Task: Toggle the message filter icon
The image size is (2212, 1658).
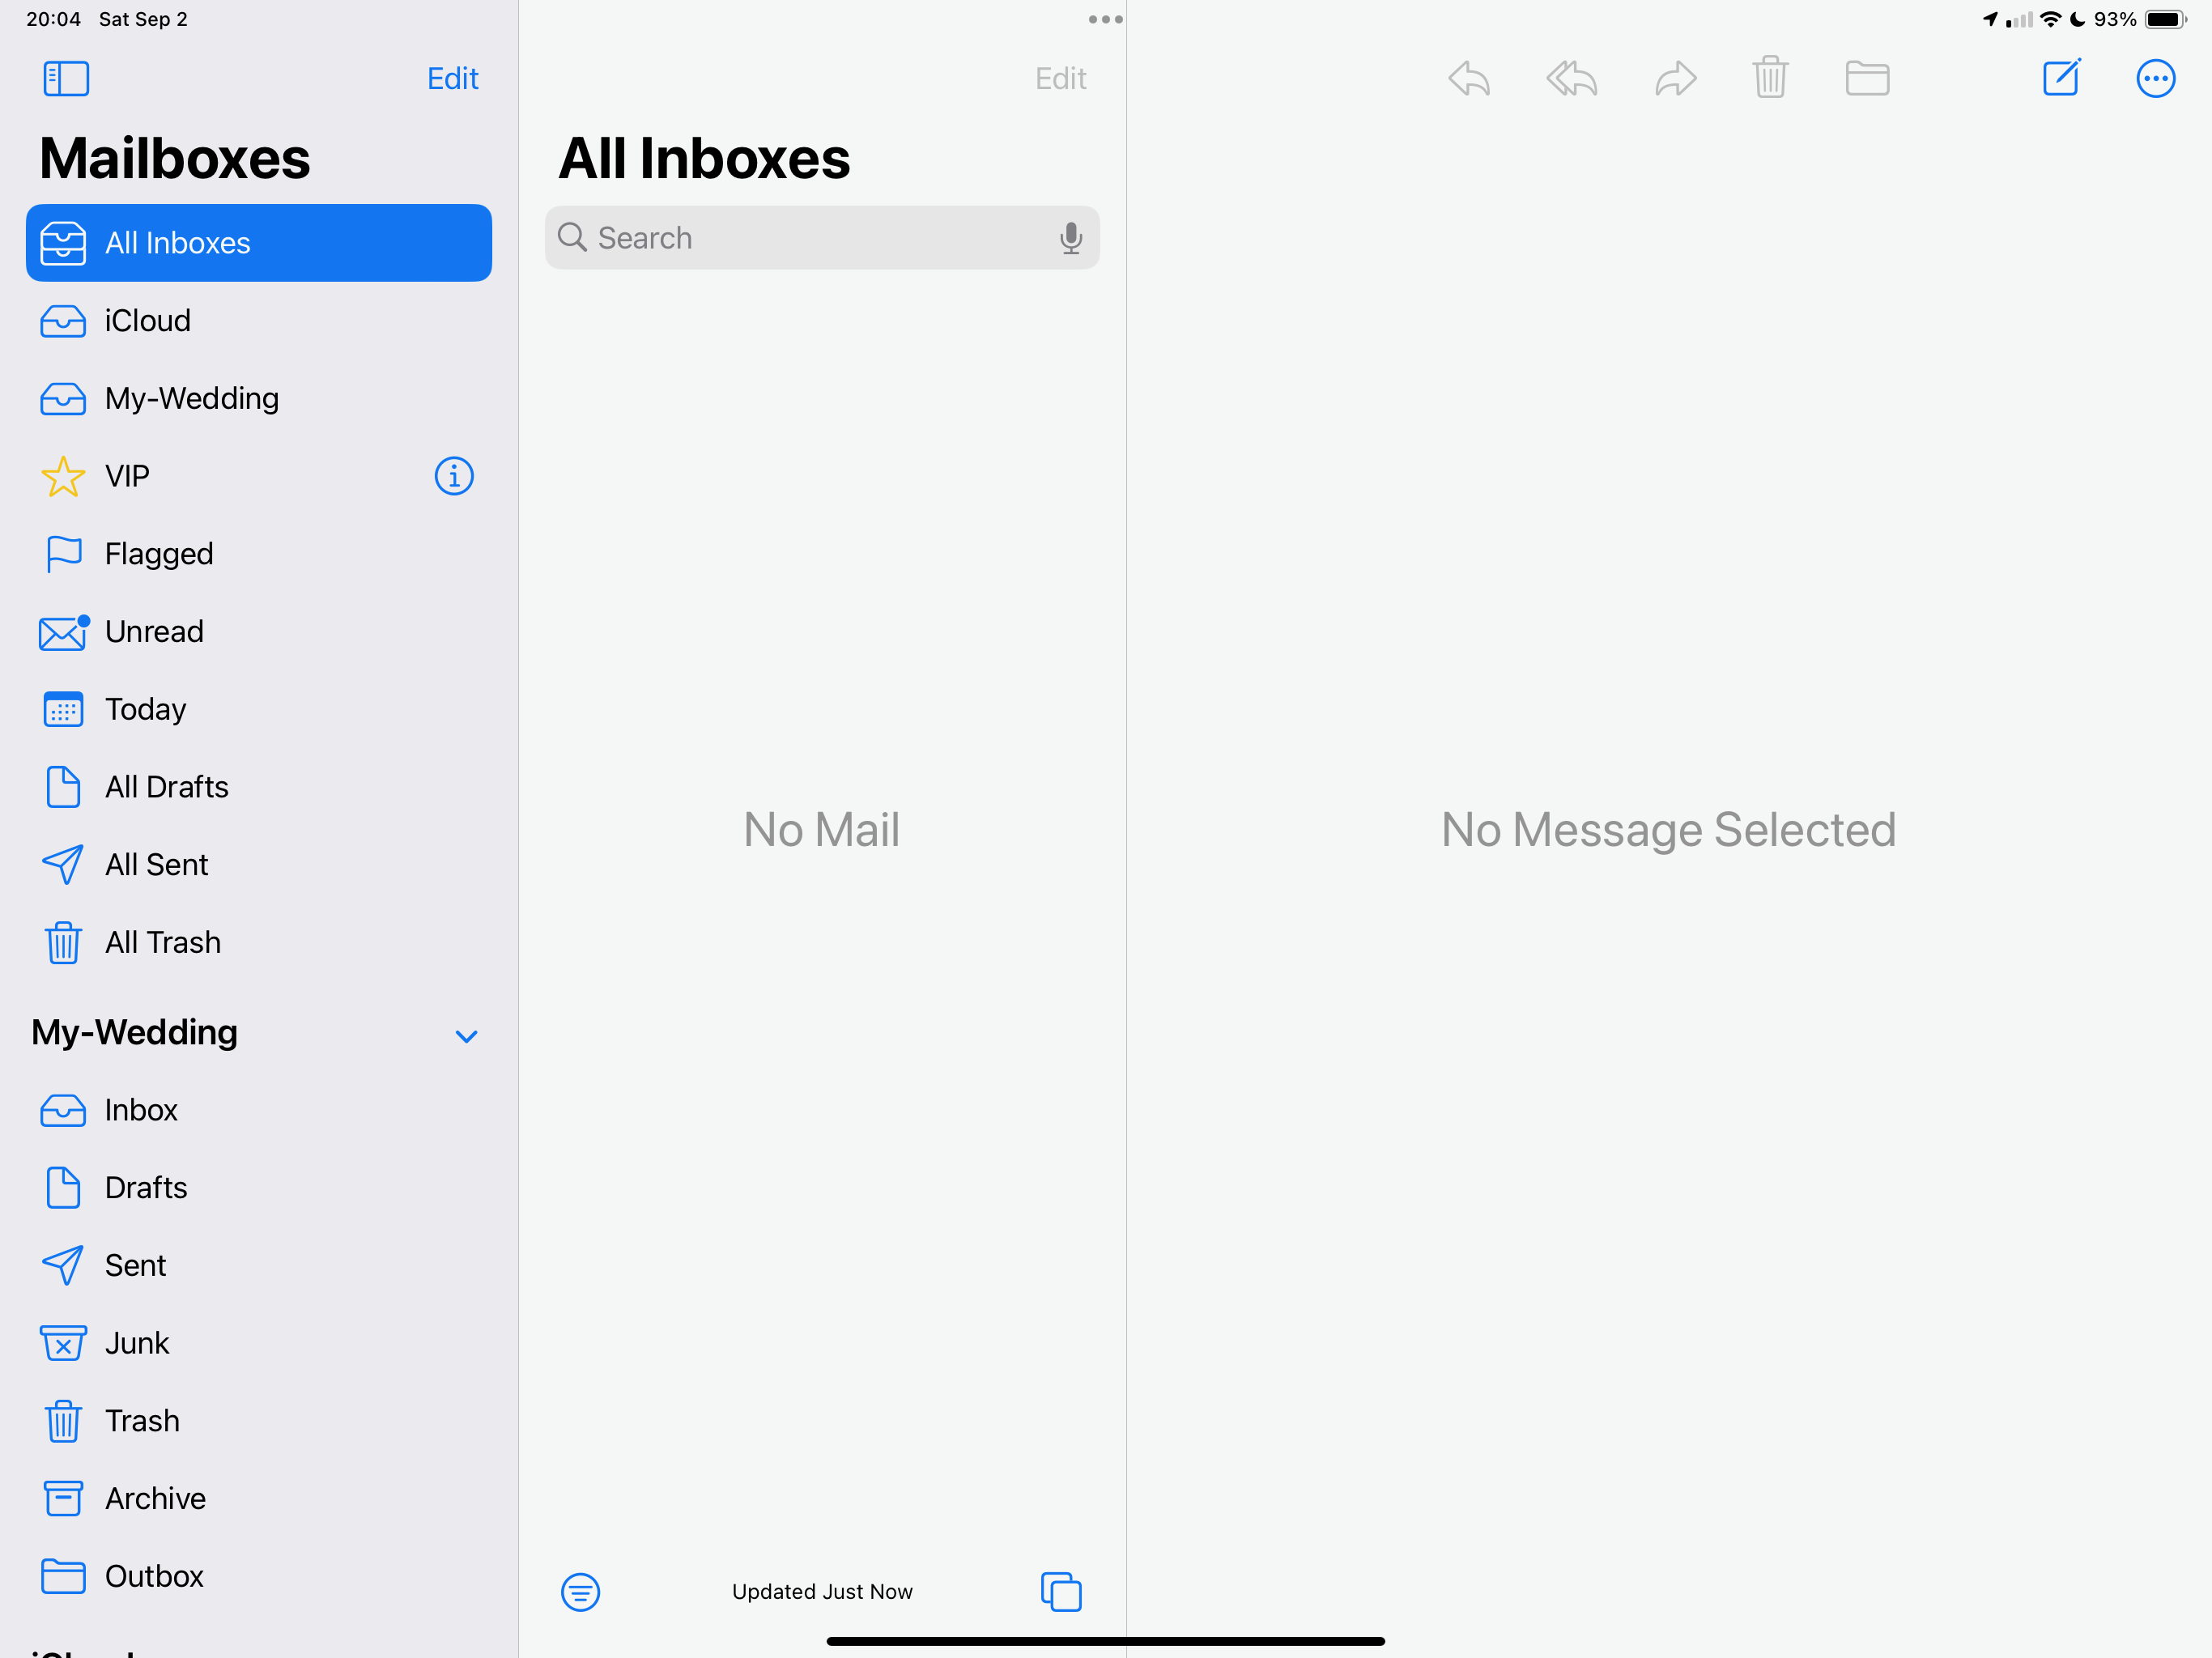Action: [580, 1592]
